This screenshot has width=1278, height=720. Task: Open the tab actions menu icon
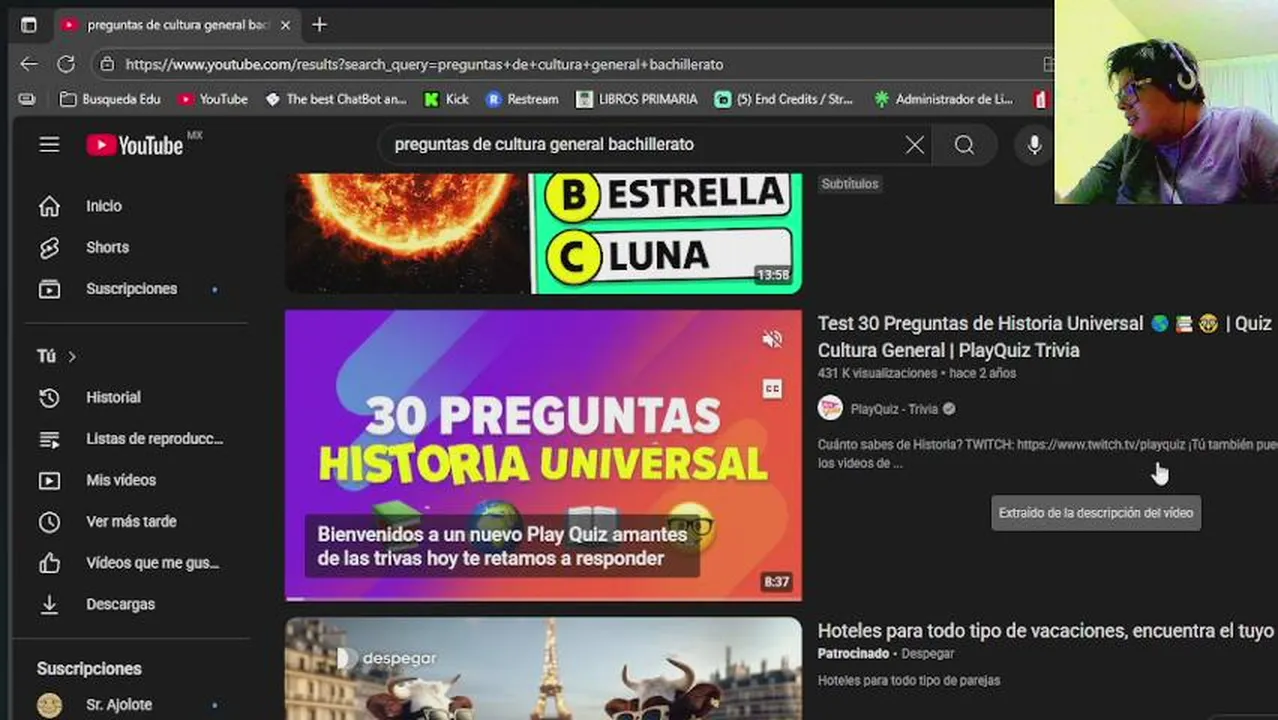(28, 25)
